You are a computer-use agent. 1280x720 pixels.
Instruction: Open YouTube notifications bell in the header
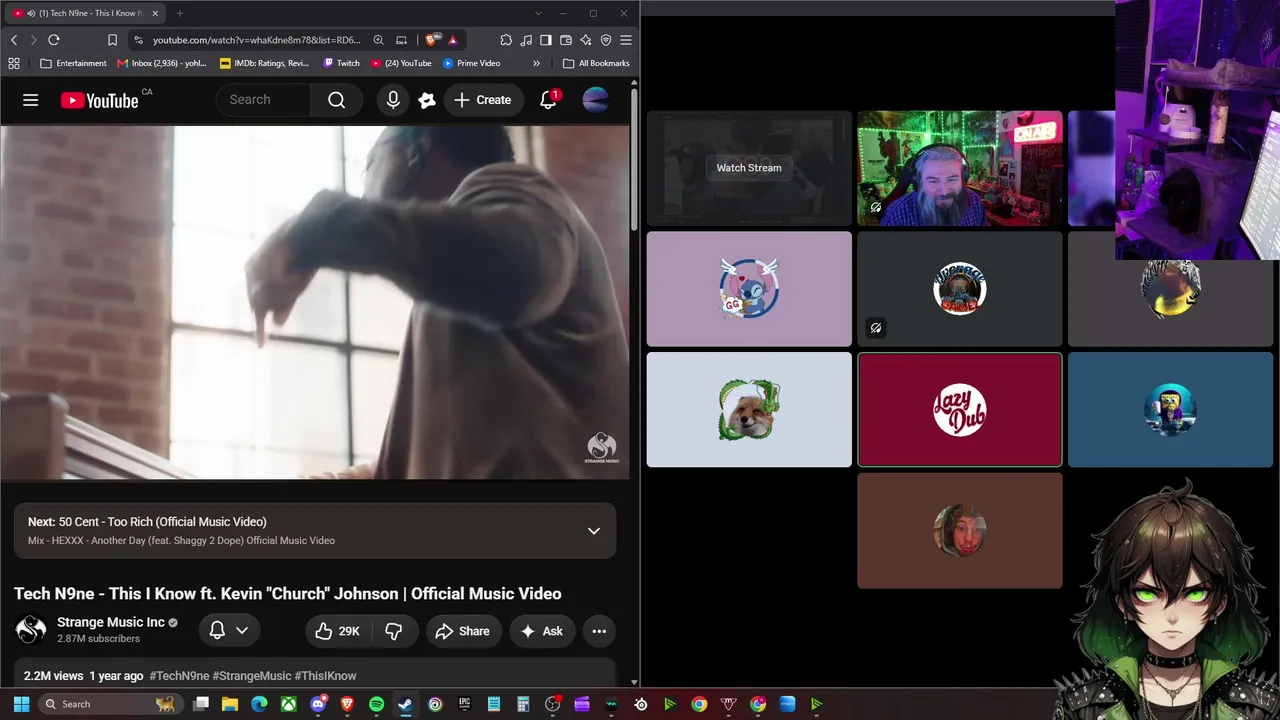pyautogui.click(x=548, y=100)
